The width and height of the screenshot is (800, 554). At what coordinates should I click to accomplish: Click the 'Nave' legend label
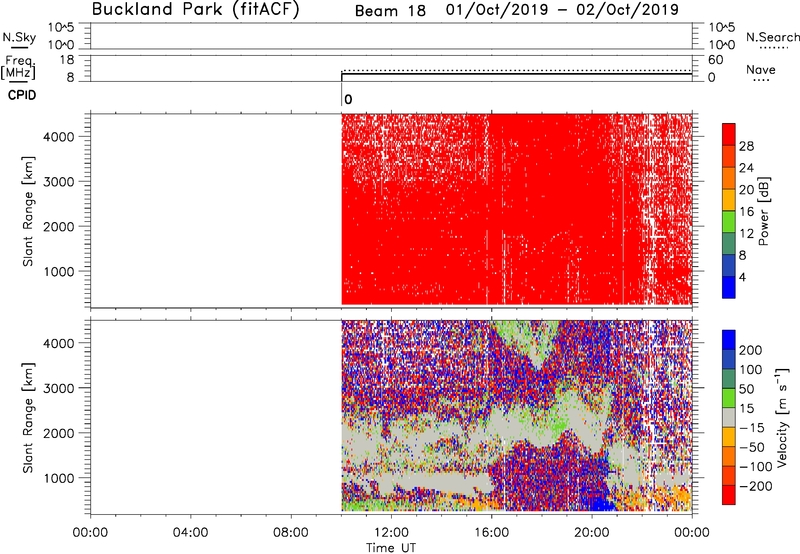click(x=761, y=69)
